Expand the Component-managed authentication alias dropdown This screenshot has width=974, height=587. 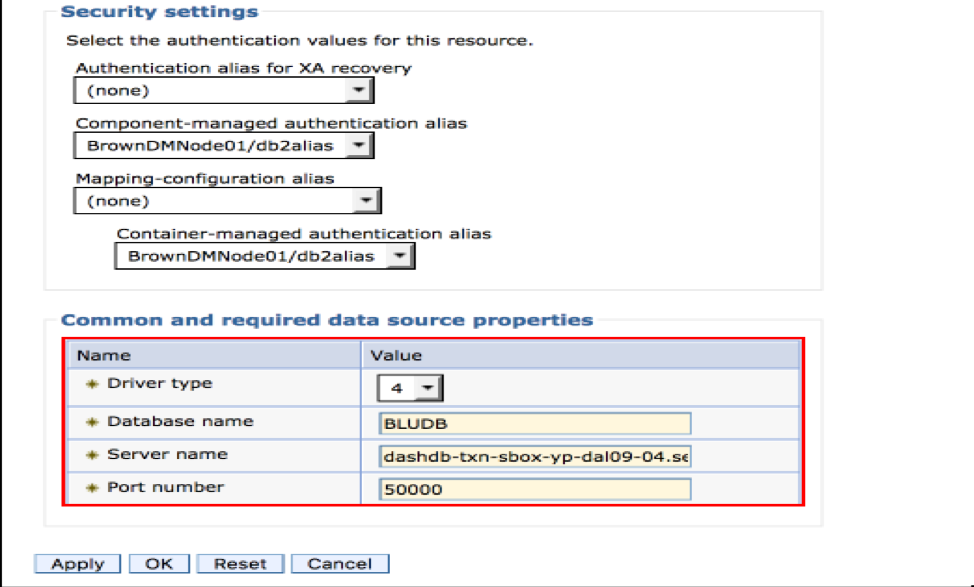click(223, 146)
